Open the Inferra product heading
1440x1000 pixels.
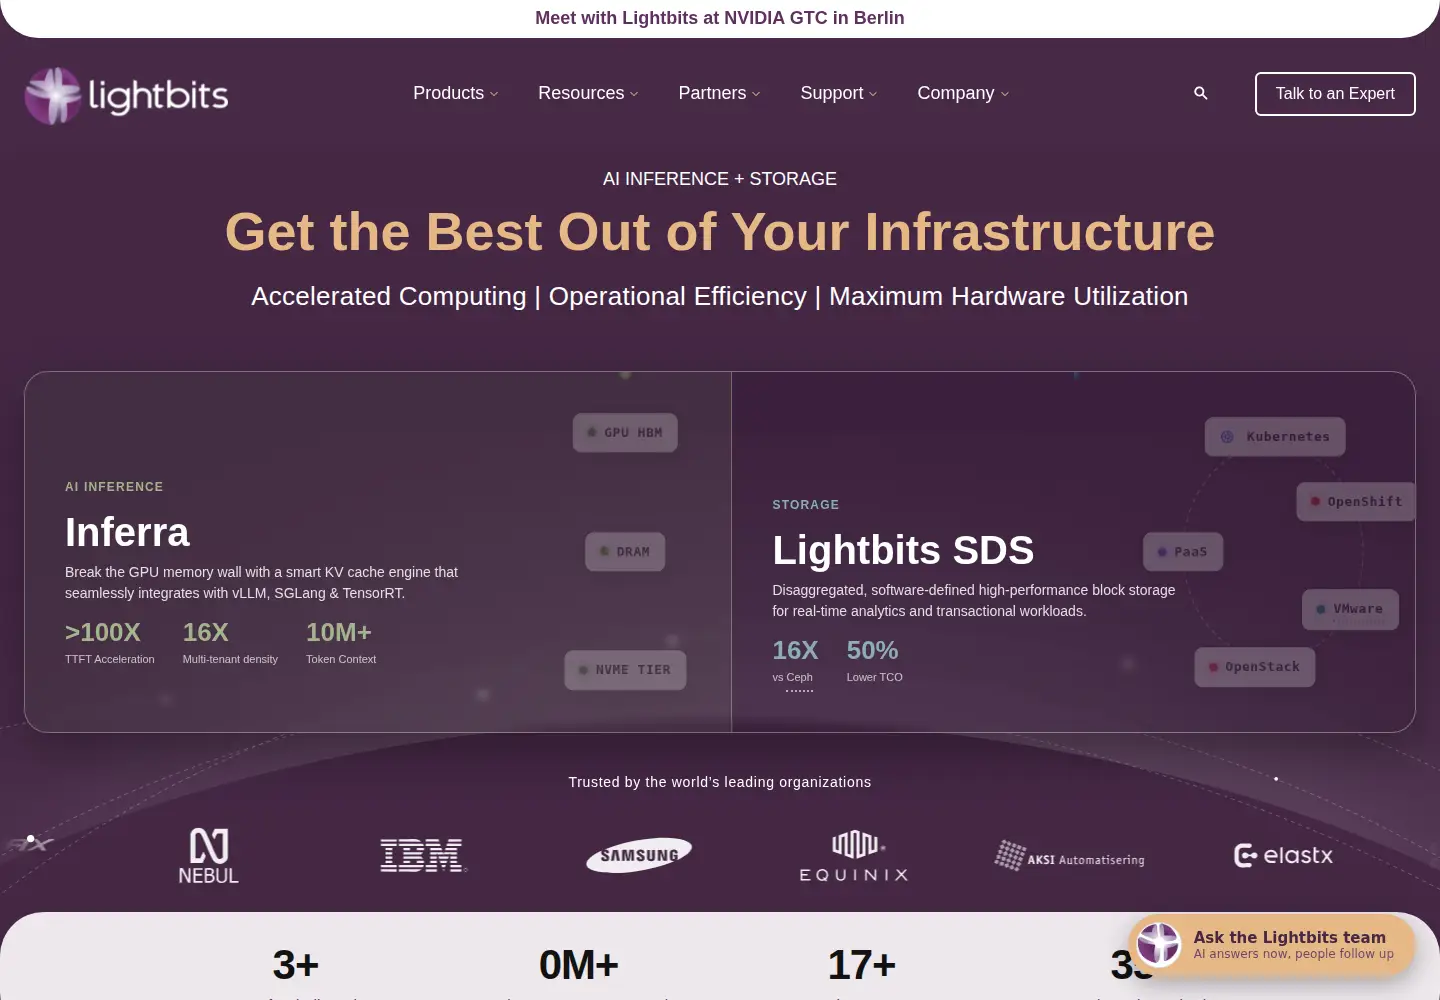click(x=127, y=532)
